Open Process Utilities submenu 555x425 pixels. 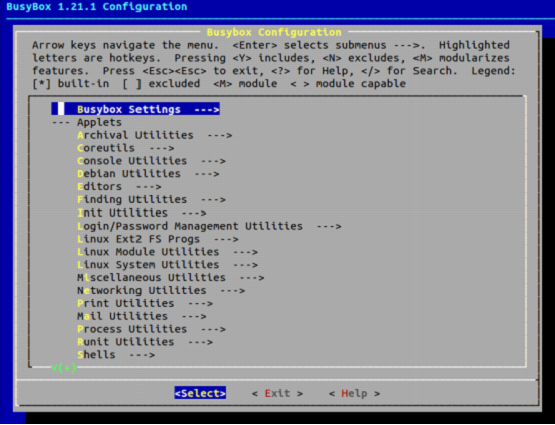(x=151, y=329)
